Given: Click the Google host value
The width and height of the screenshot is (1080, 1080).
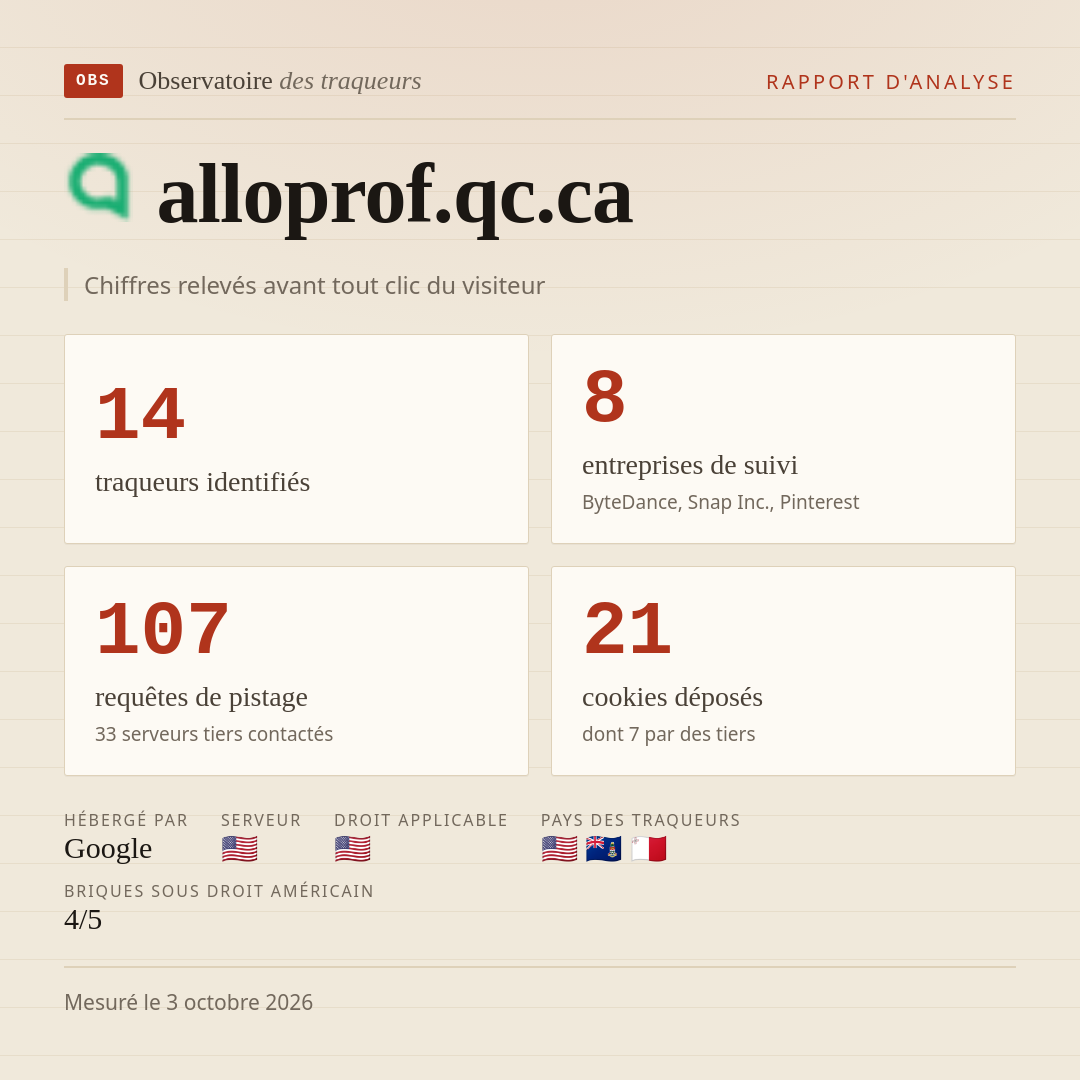Looking at the screenshot, I should tap(108, 849).
